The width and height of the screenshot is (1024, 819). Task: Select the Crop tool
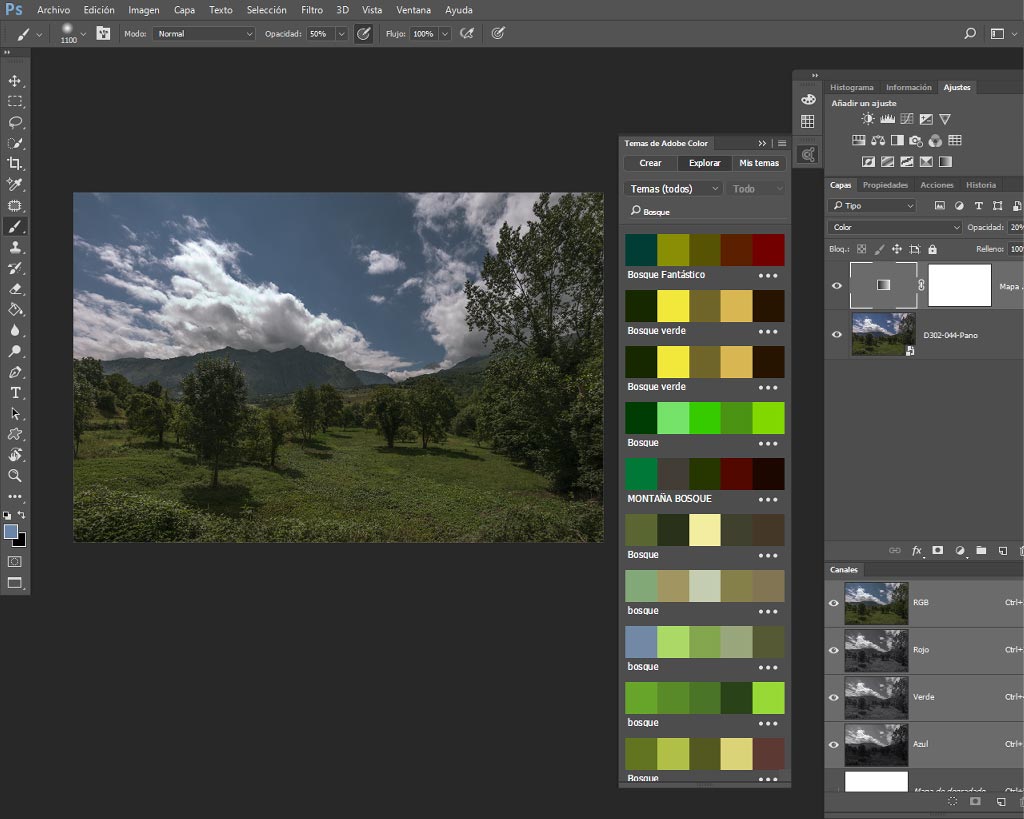[x=14, y=164]
